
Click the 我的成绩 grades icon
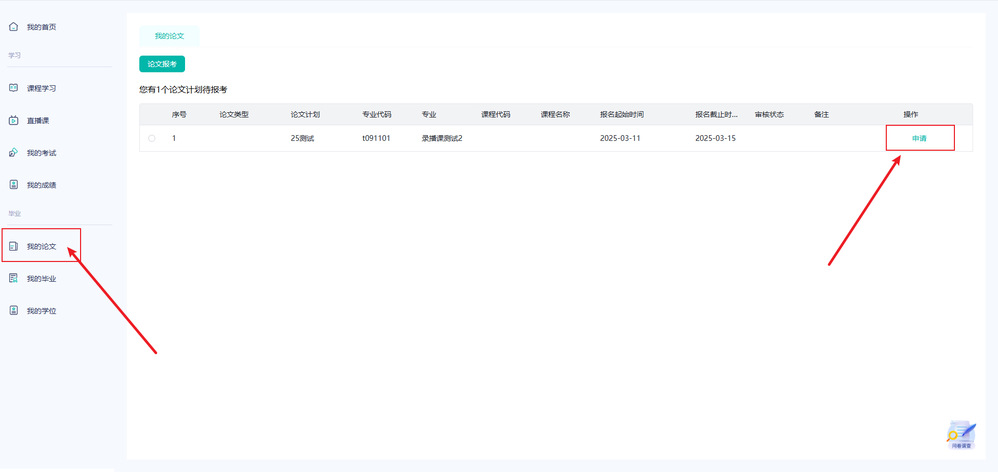tap(13, 185)
